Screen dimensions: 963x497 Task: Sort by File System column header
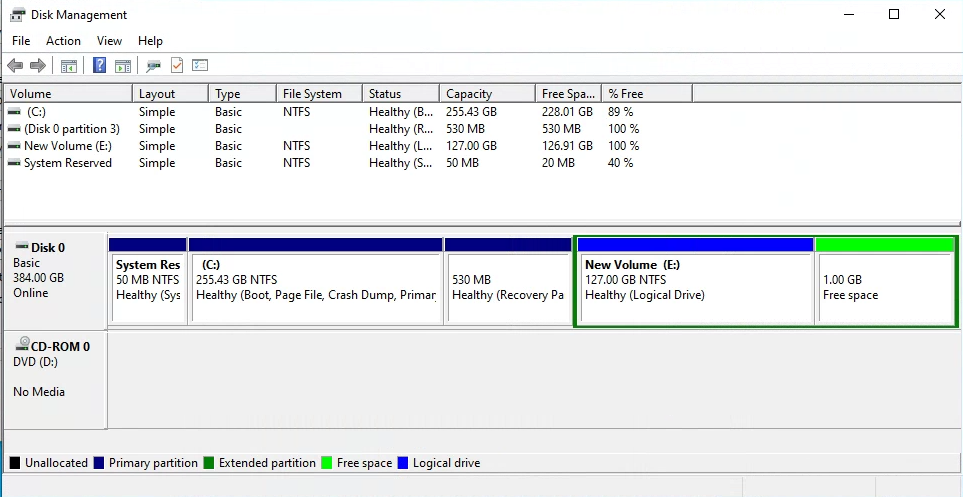coord(312,94)
